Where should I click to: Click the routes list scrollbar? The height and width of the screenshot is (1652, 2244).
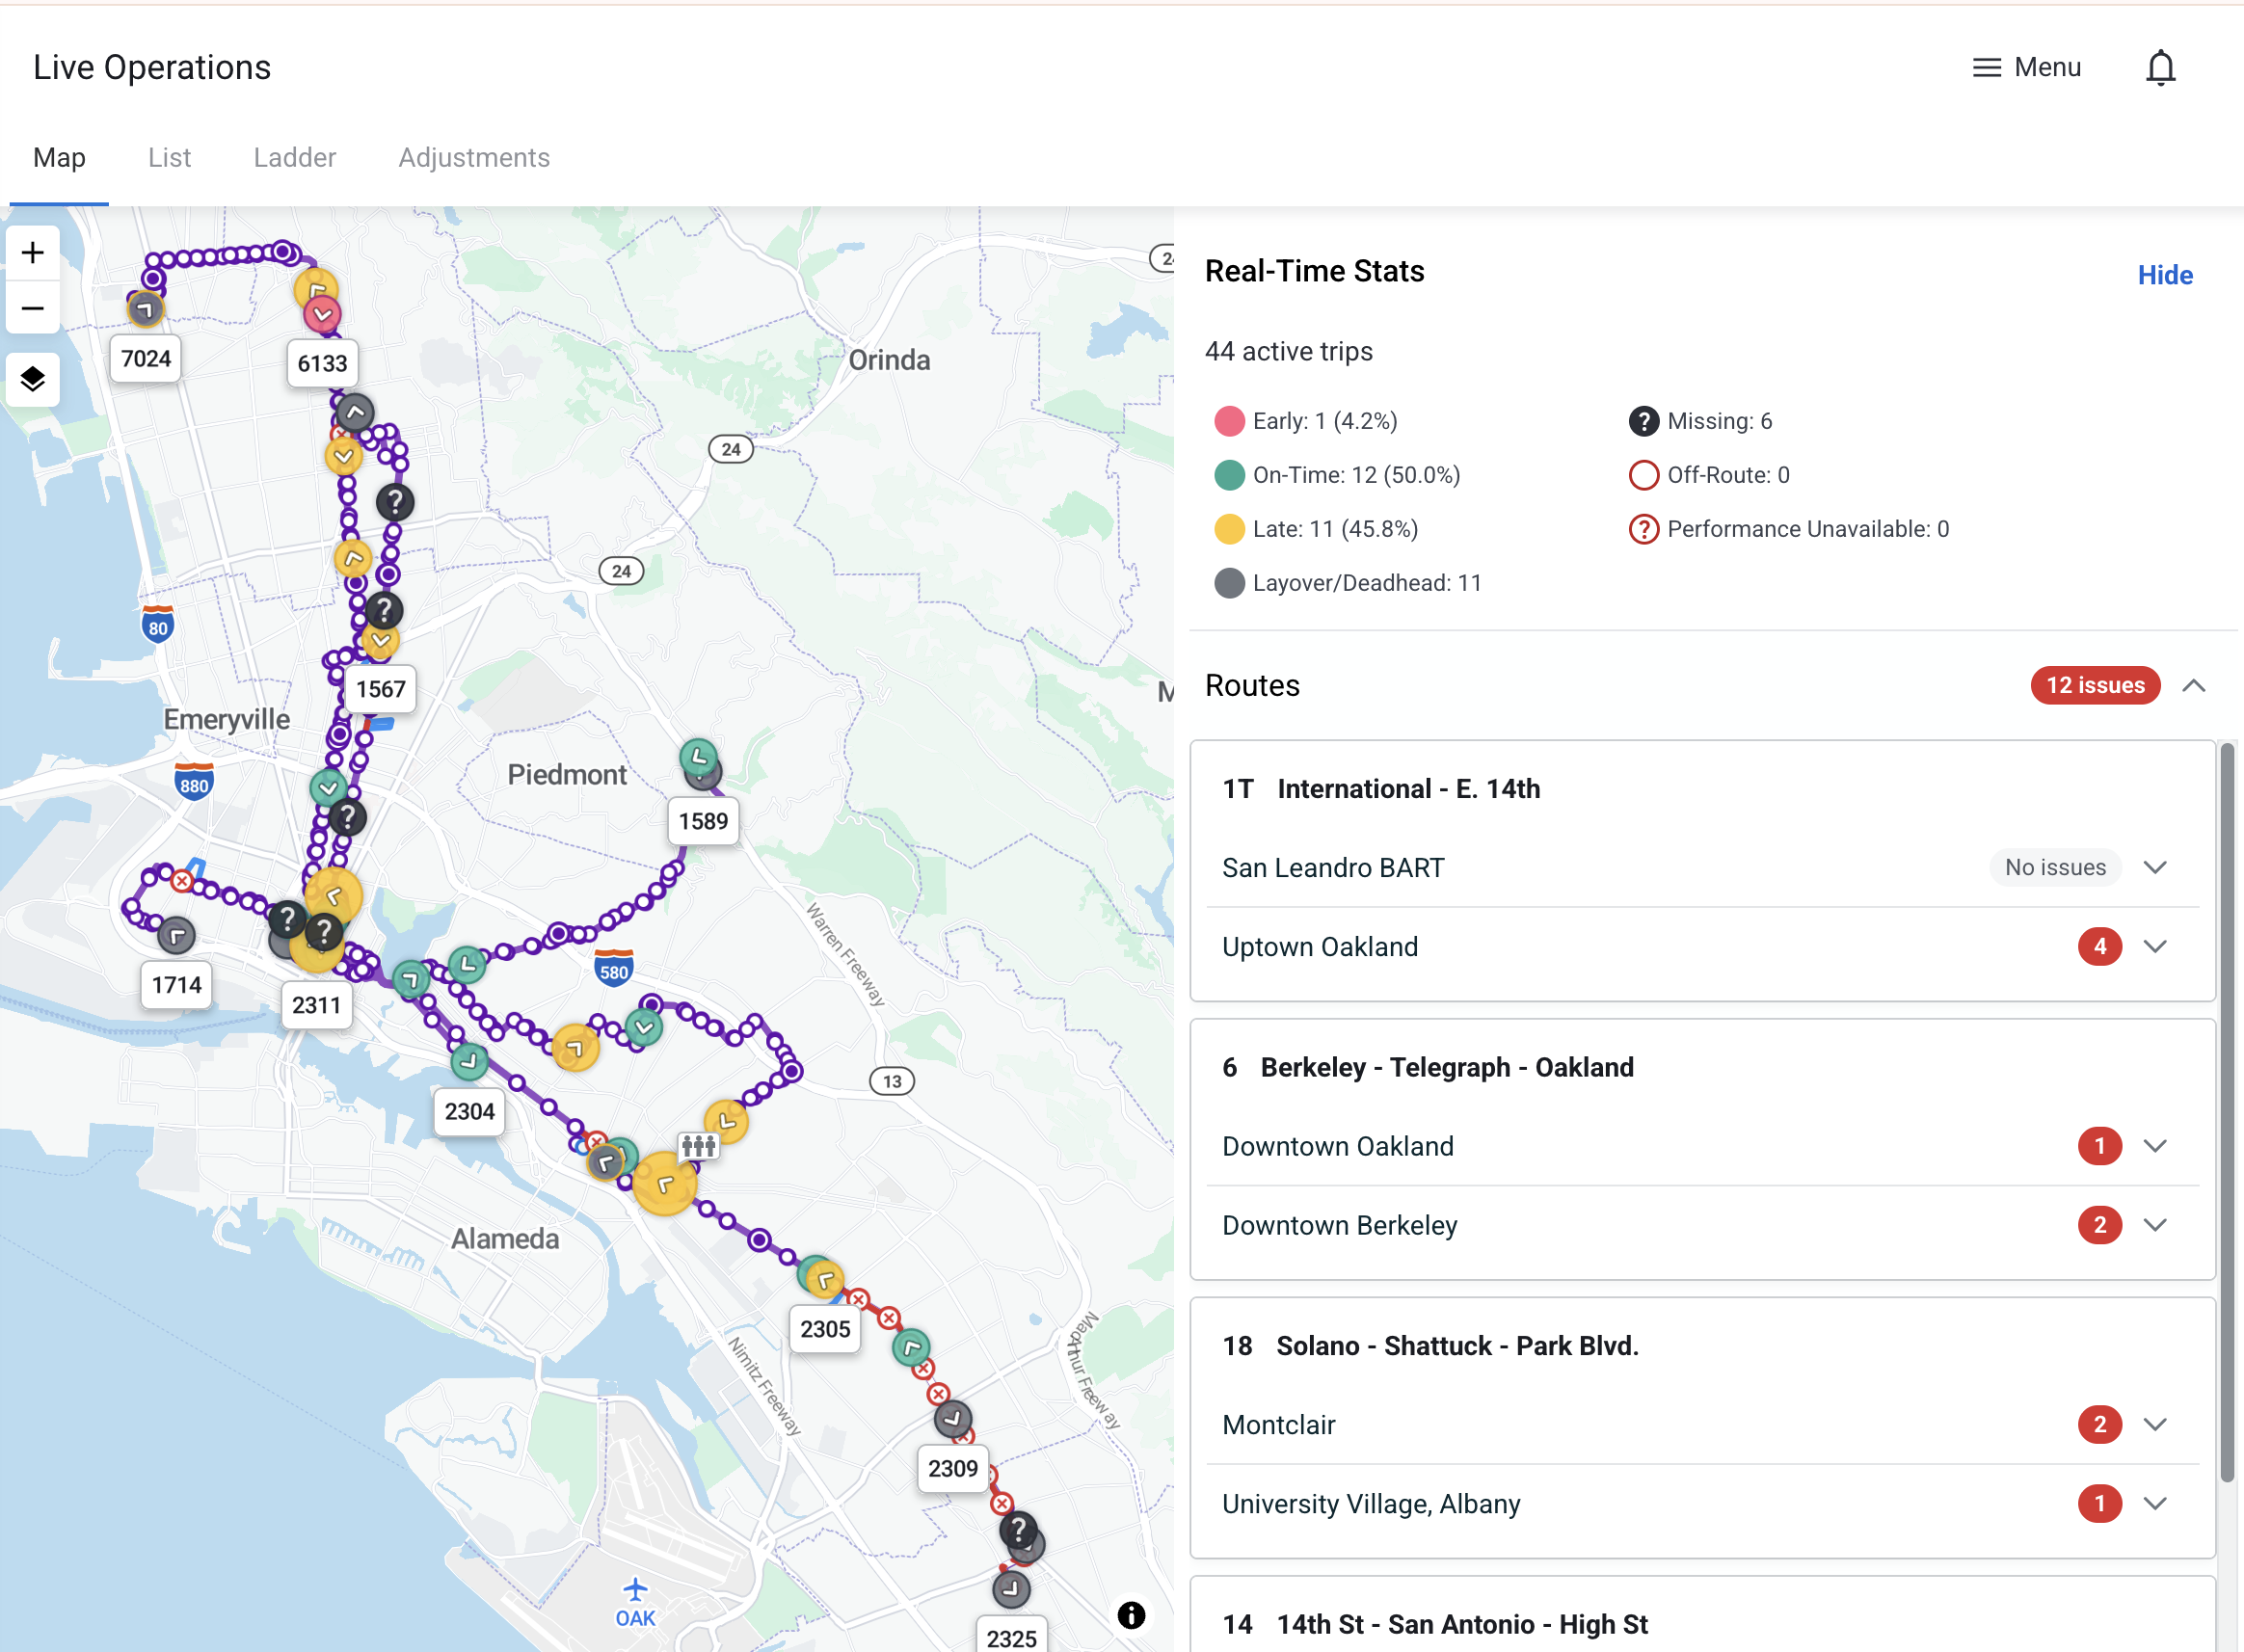pos(2226,1110)
